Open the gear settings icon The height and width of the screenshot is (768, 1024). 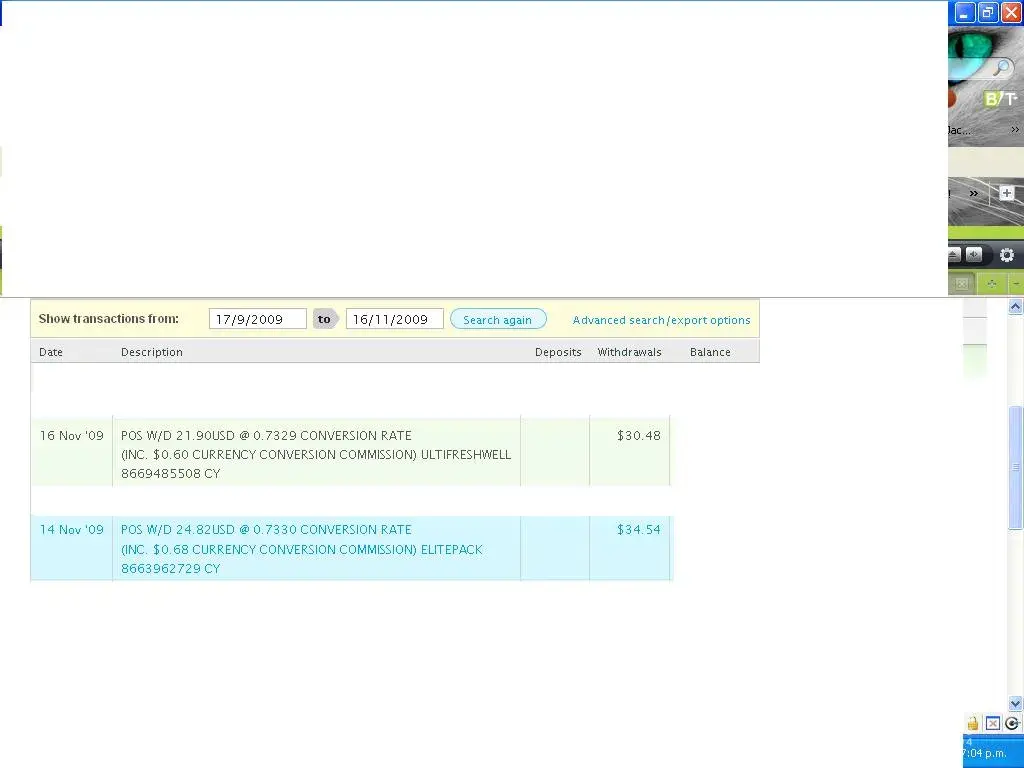1007,255
